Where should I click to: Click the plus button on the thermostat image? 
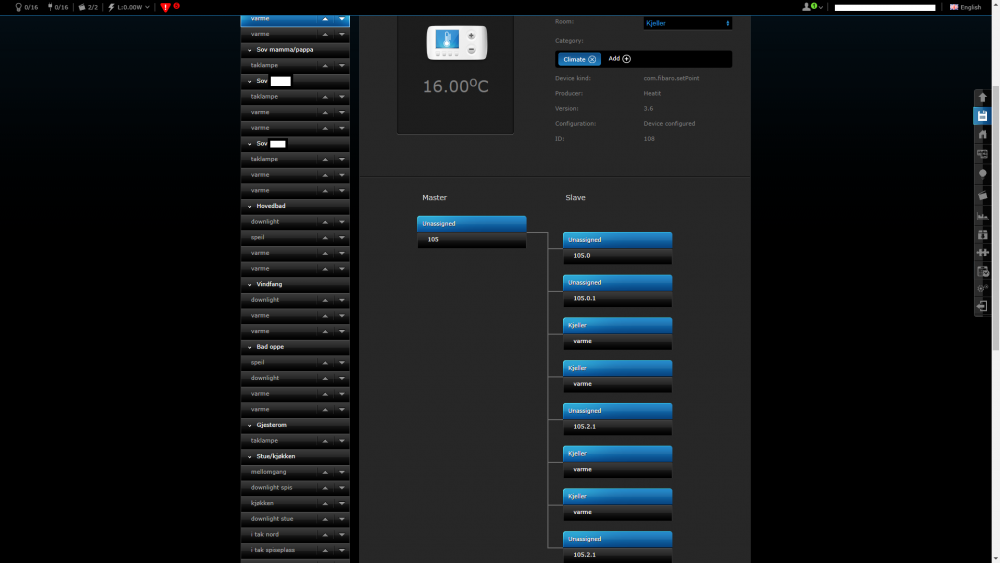(472, 36)
